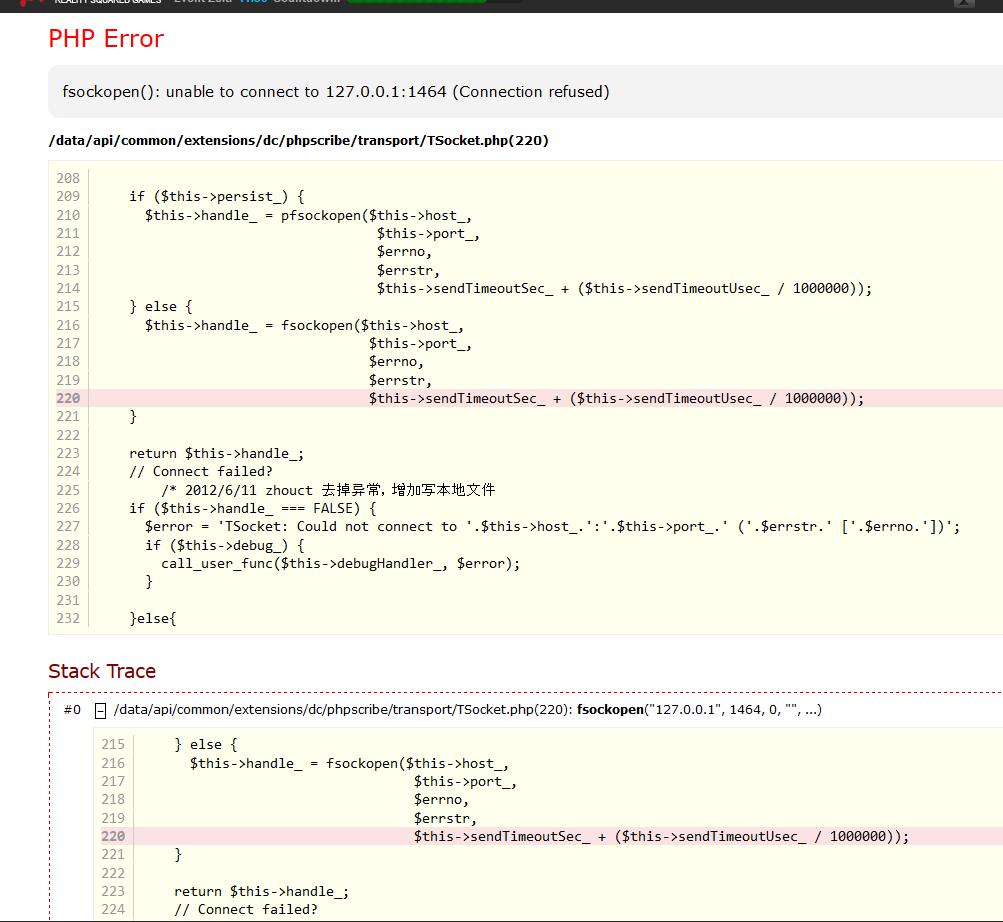Click the return $this->handle_ line 223
This screenshot has height=922, width=1003.
click(x=216, y=453)
